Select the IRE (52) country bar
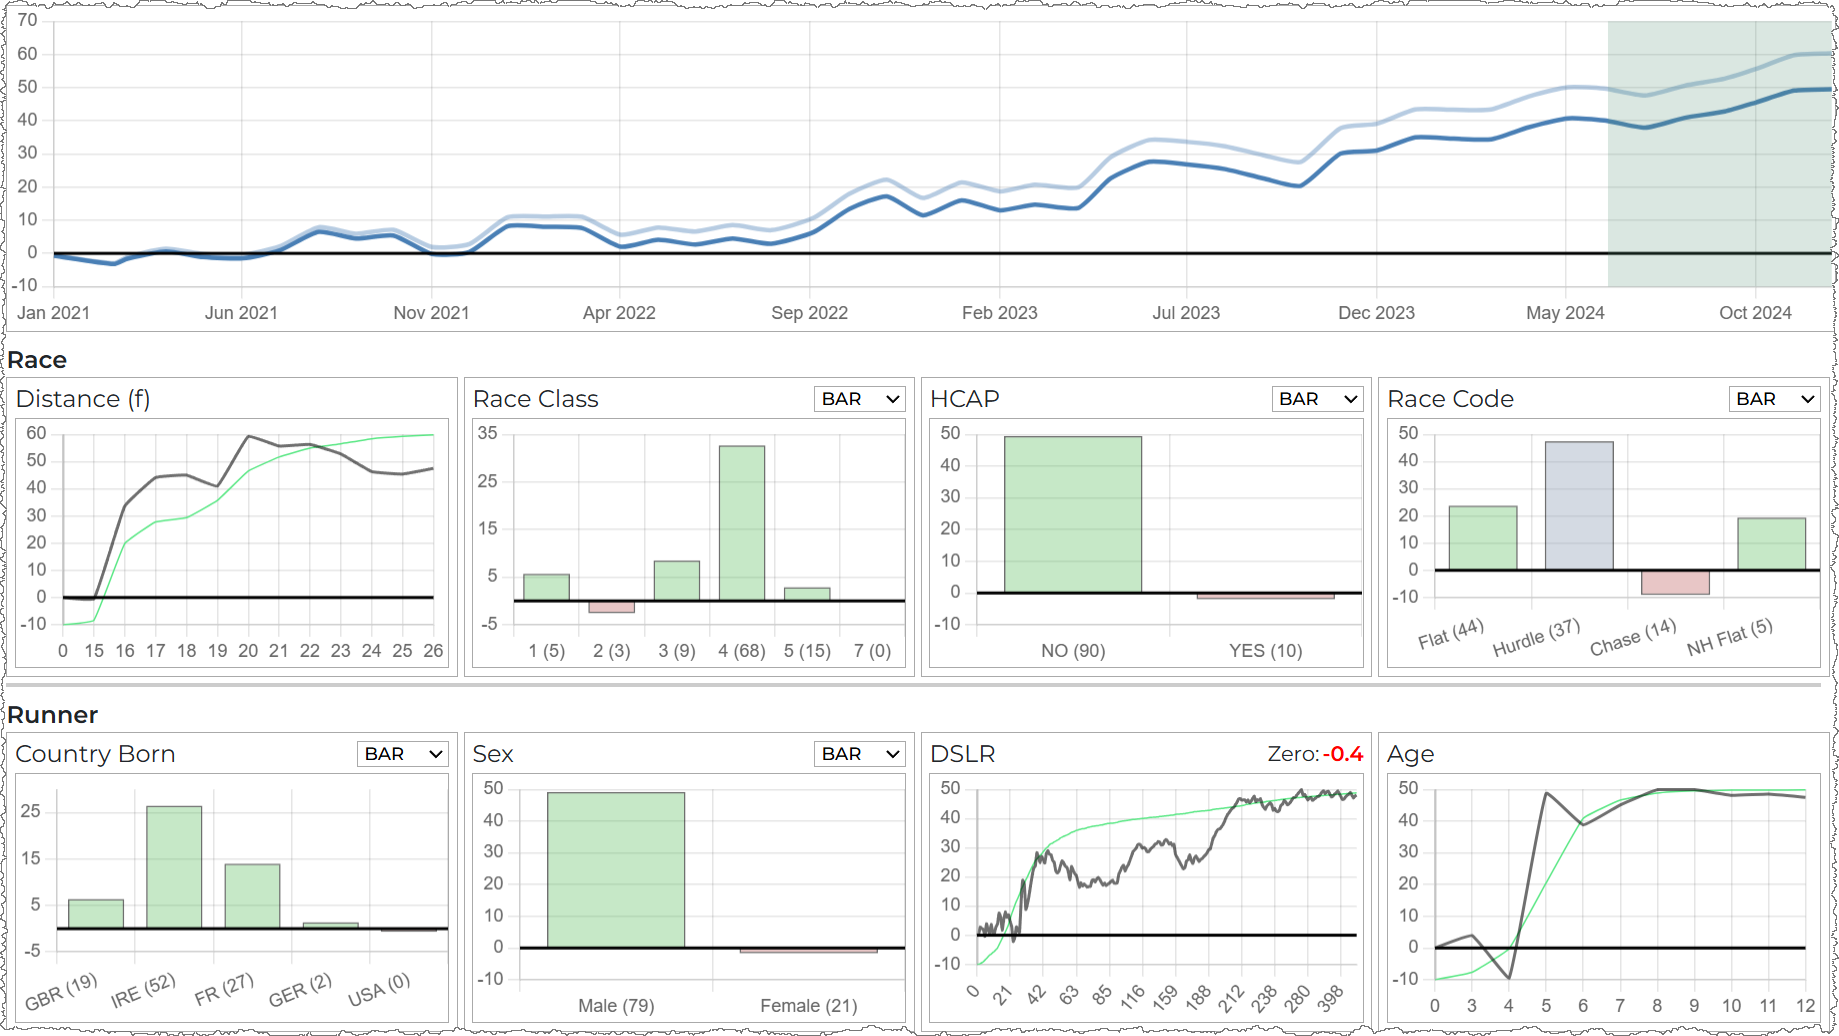Image resolution: width=1839 pixels, height=1036 pixels. coord(174,867)
